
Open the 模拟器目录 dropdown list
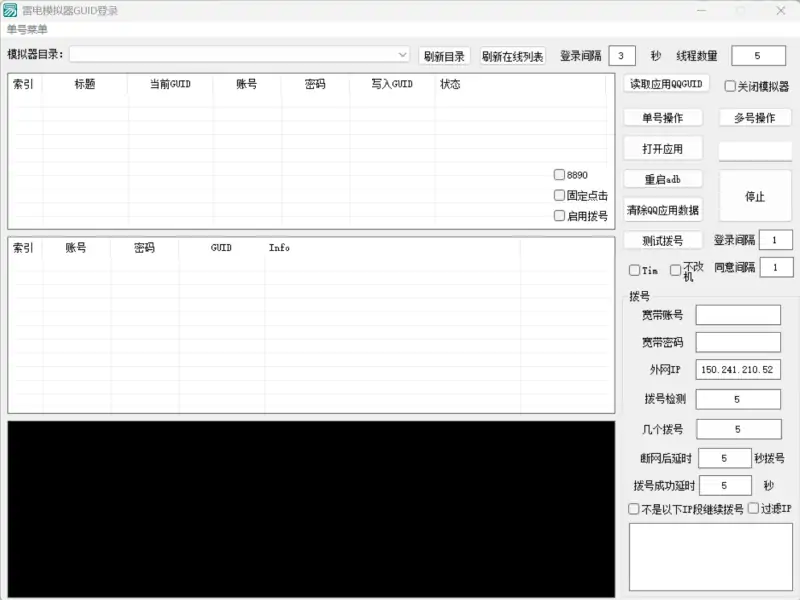[x=401, y=55]
